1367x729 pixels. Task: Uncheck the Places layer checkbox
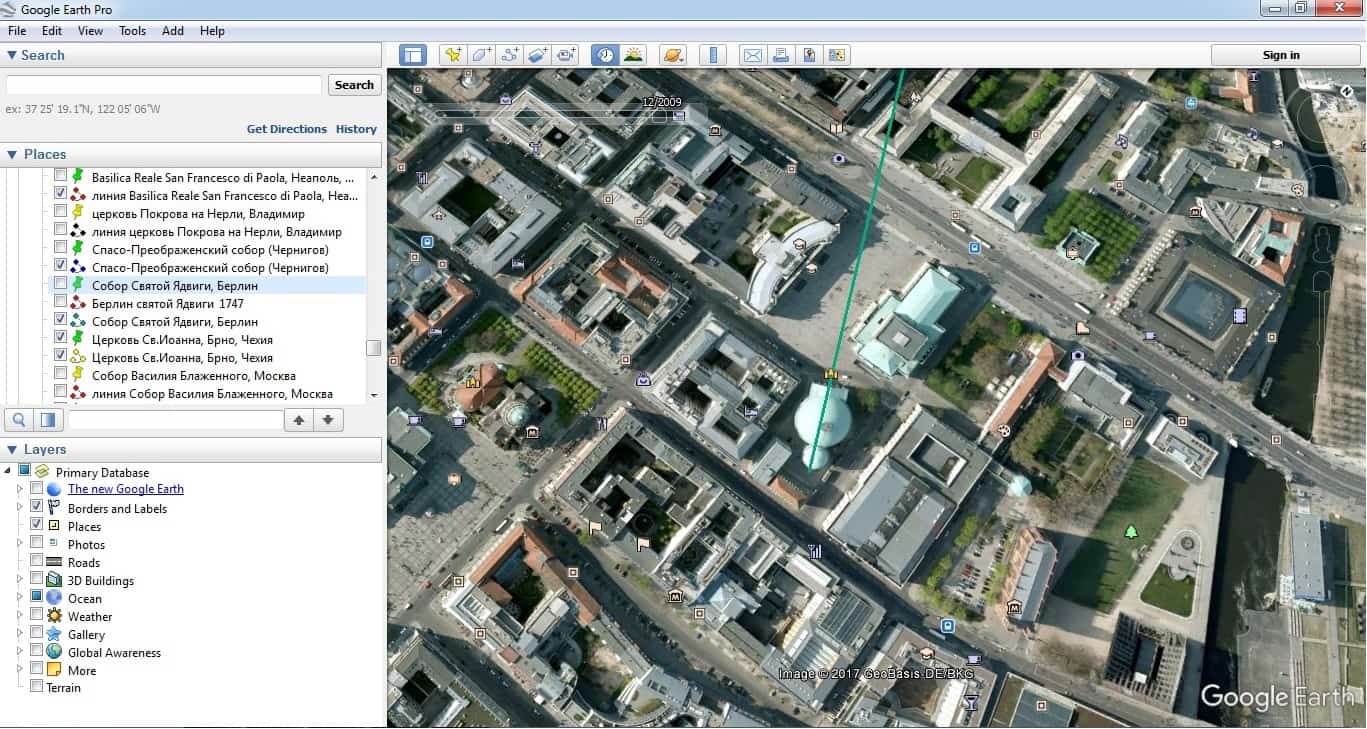click(36, 526)
